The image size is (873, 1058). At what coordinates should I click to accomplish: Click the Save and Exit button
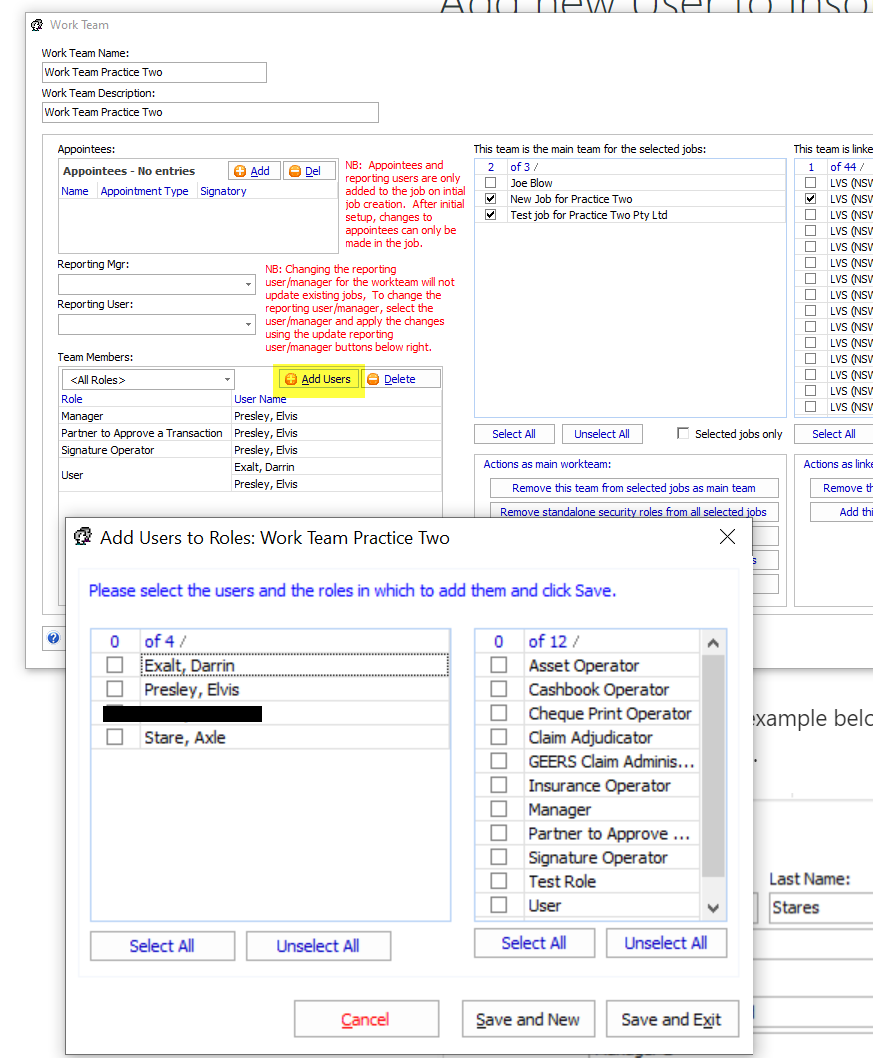click(671, 1019)
